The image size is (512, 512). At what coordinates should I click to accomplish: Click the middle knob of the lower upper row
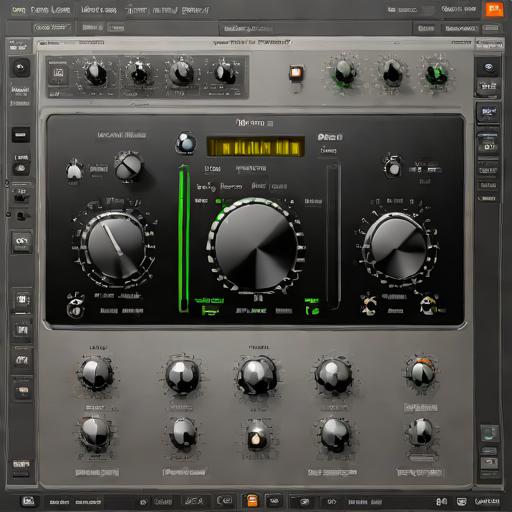pos(257,376)
